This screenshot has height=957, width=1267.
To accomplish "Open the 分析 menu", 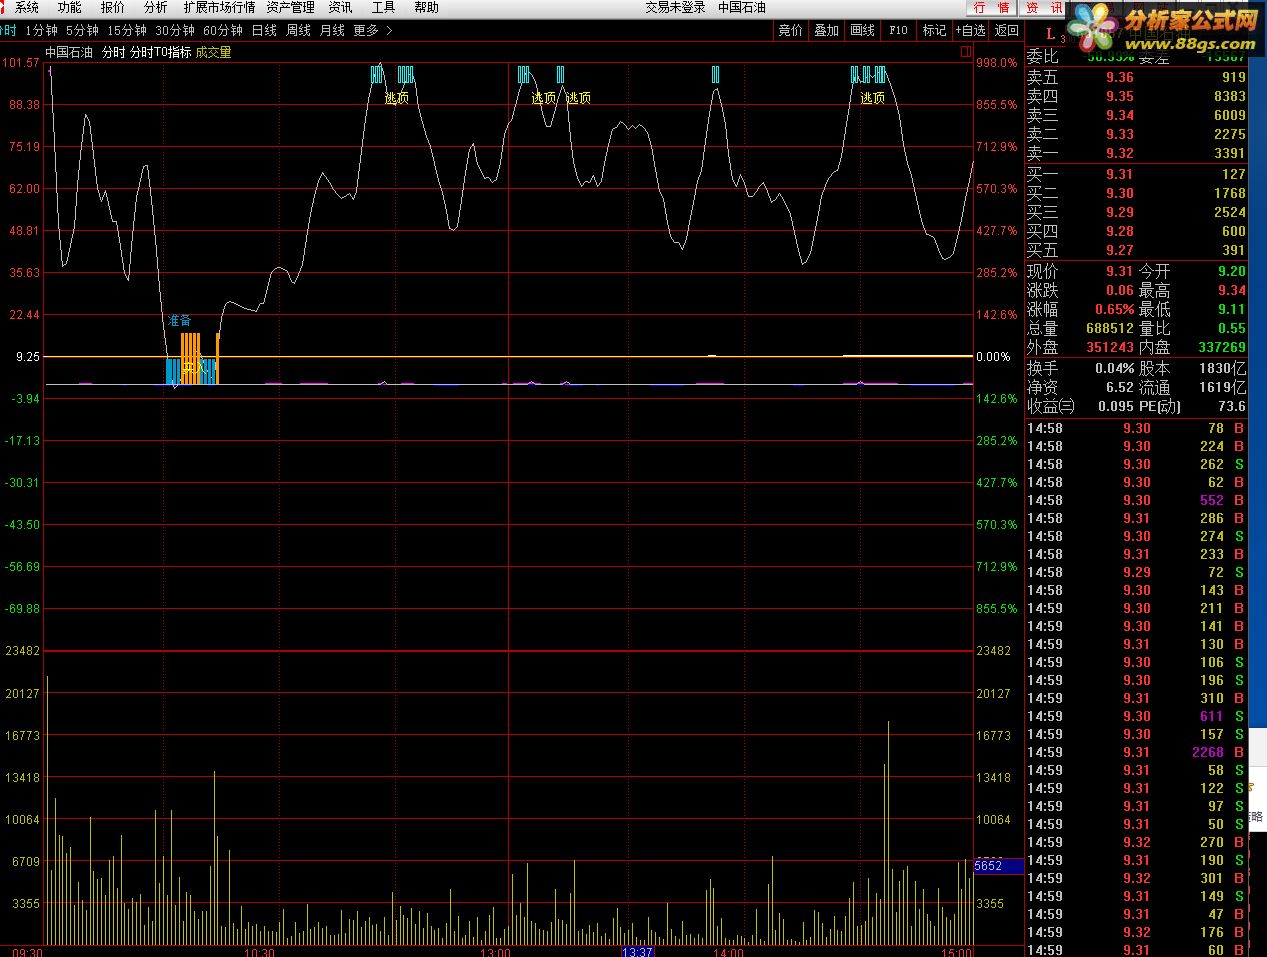I will 155,7.
